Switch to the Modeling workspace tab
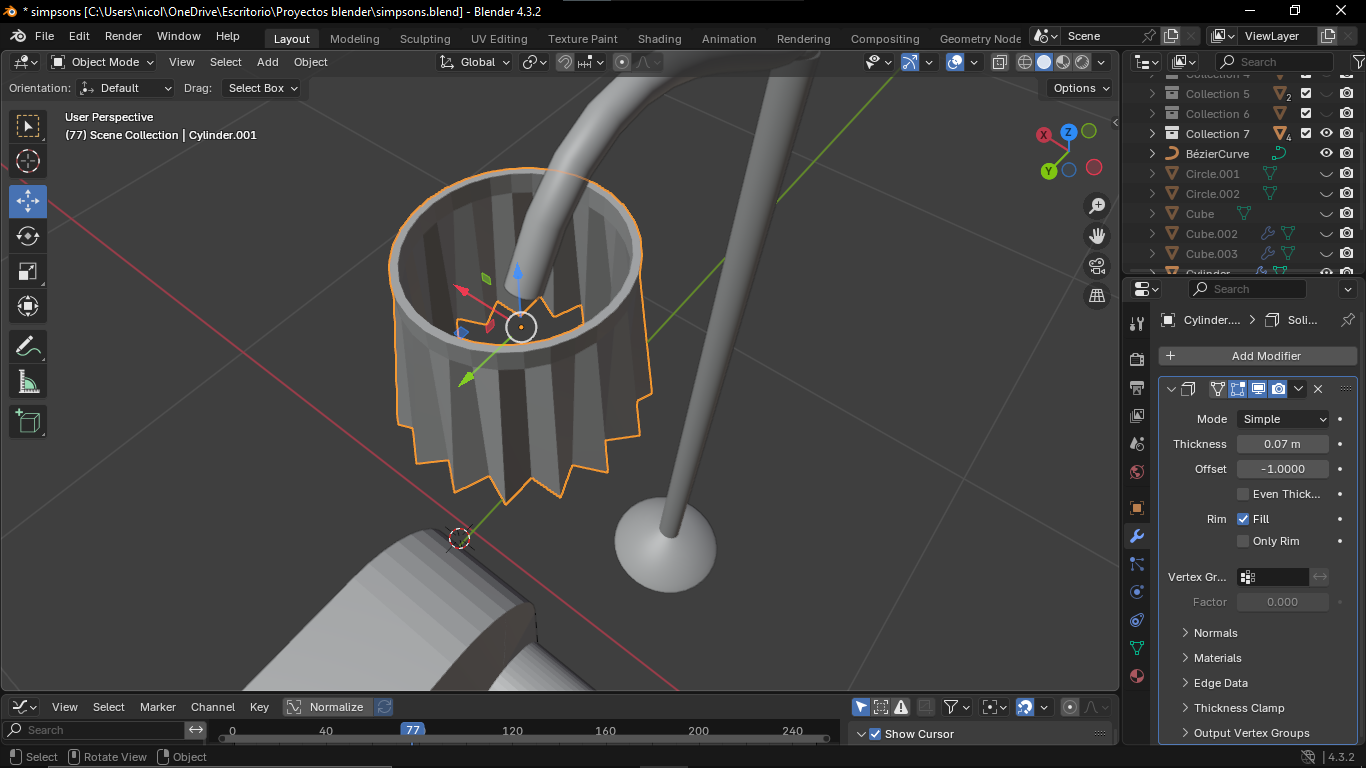 (355, 39)
